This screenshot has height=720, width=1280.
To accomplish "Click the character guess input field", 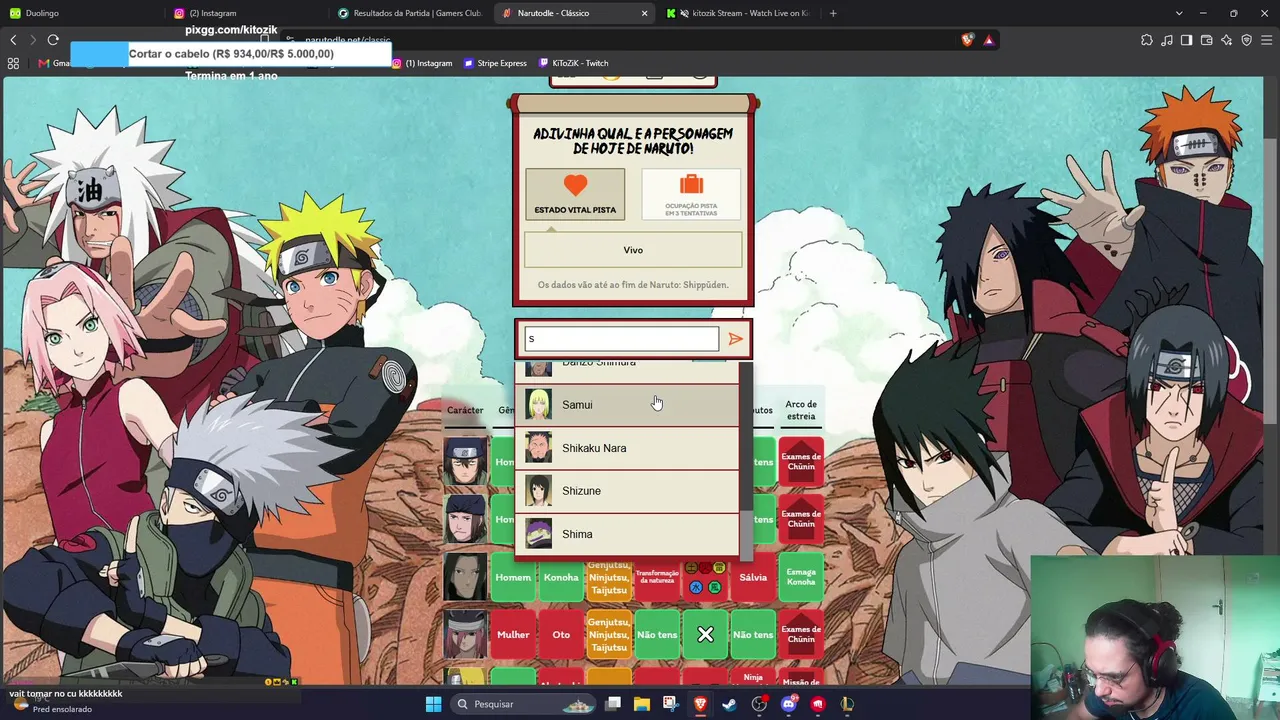I will click(621, 339).
